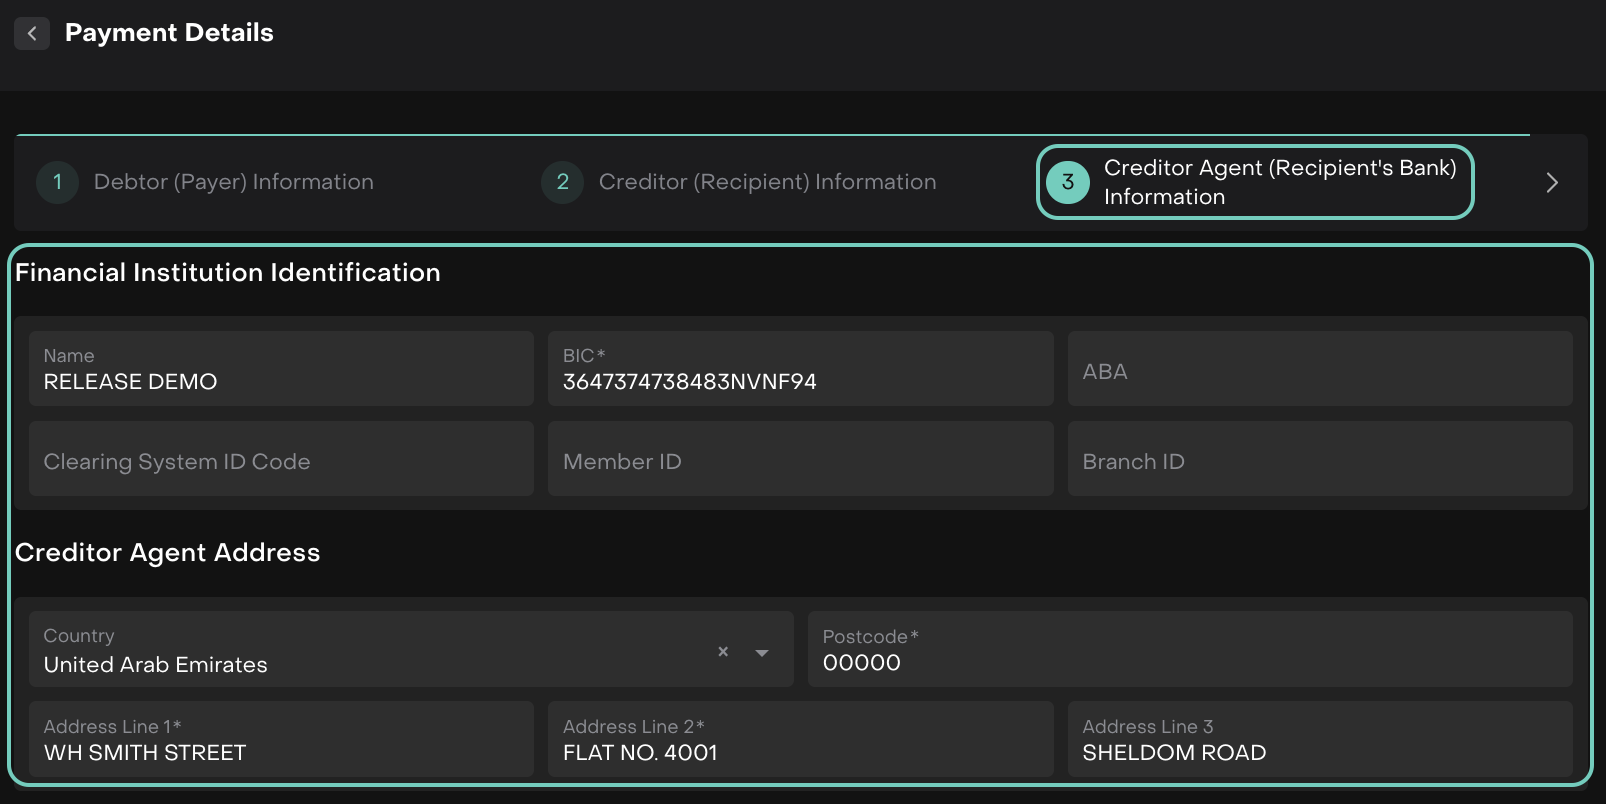Click the Clearing System ID Code field
Viewport: 1606px width, 804px height.
(281, 460)
